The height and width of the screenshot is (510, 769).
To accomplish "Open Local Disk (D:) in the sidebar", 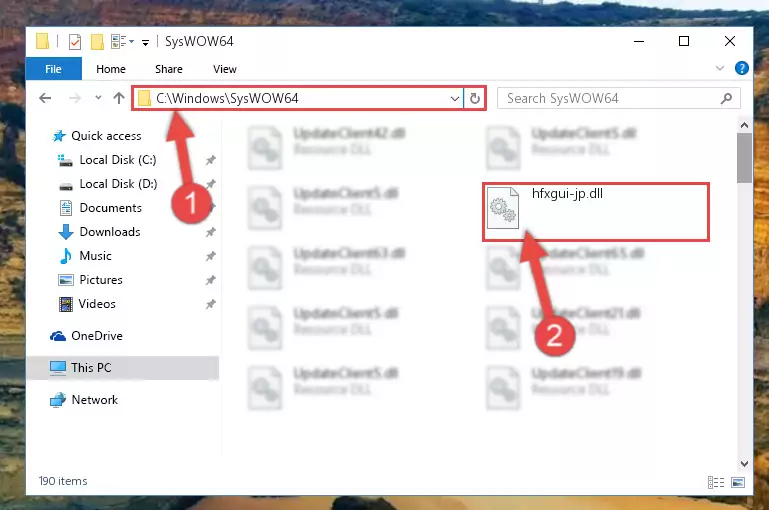I will click(118, 184).
